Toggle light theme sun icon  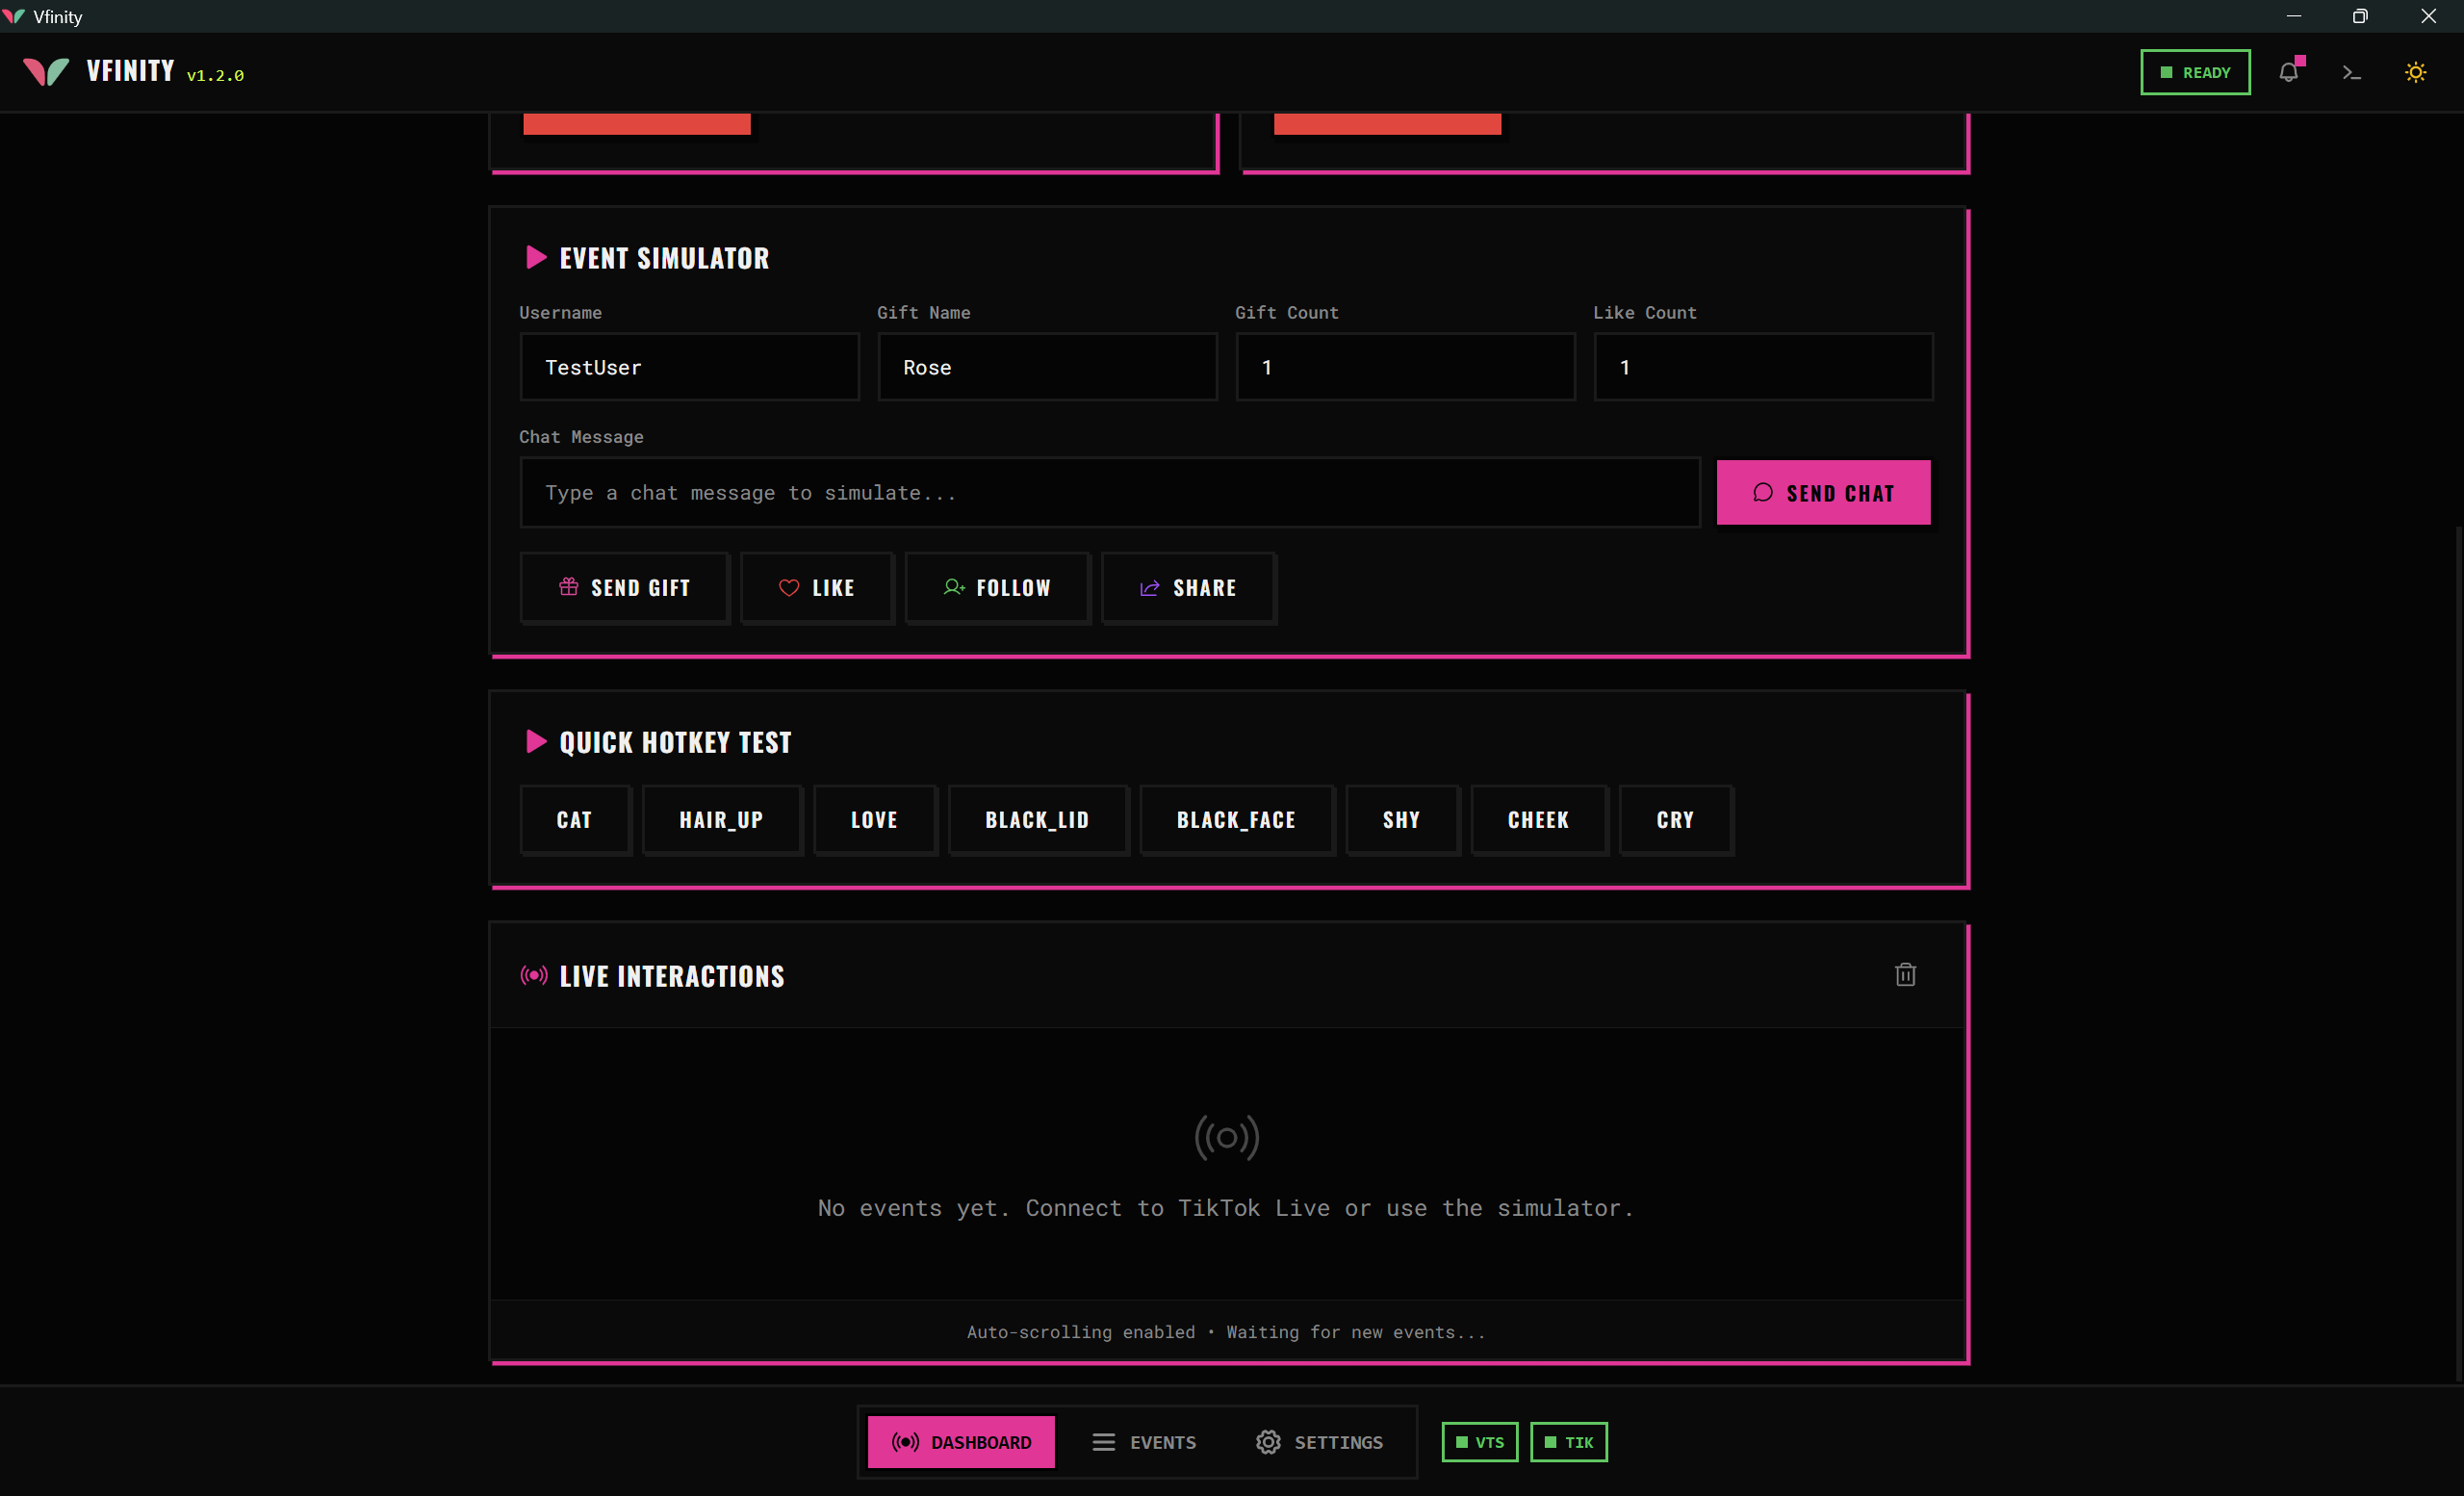[2415, 72]
